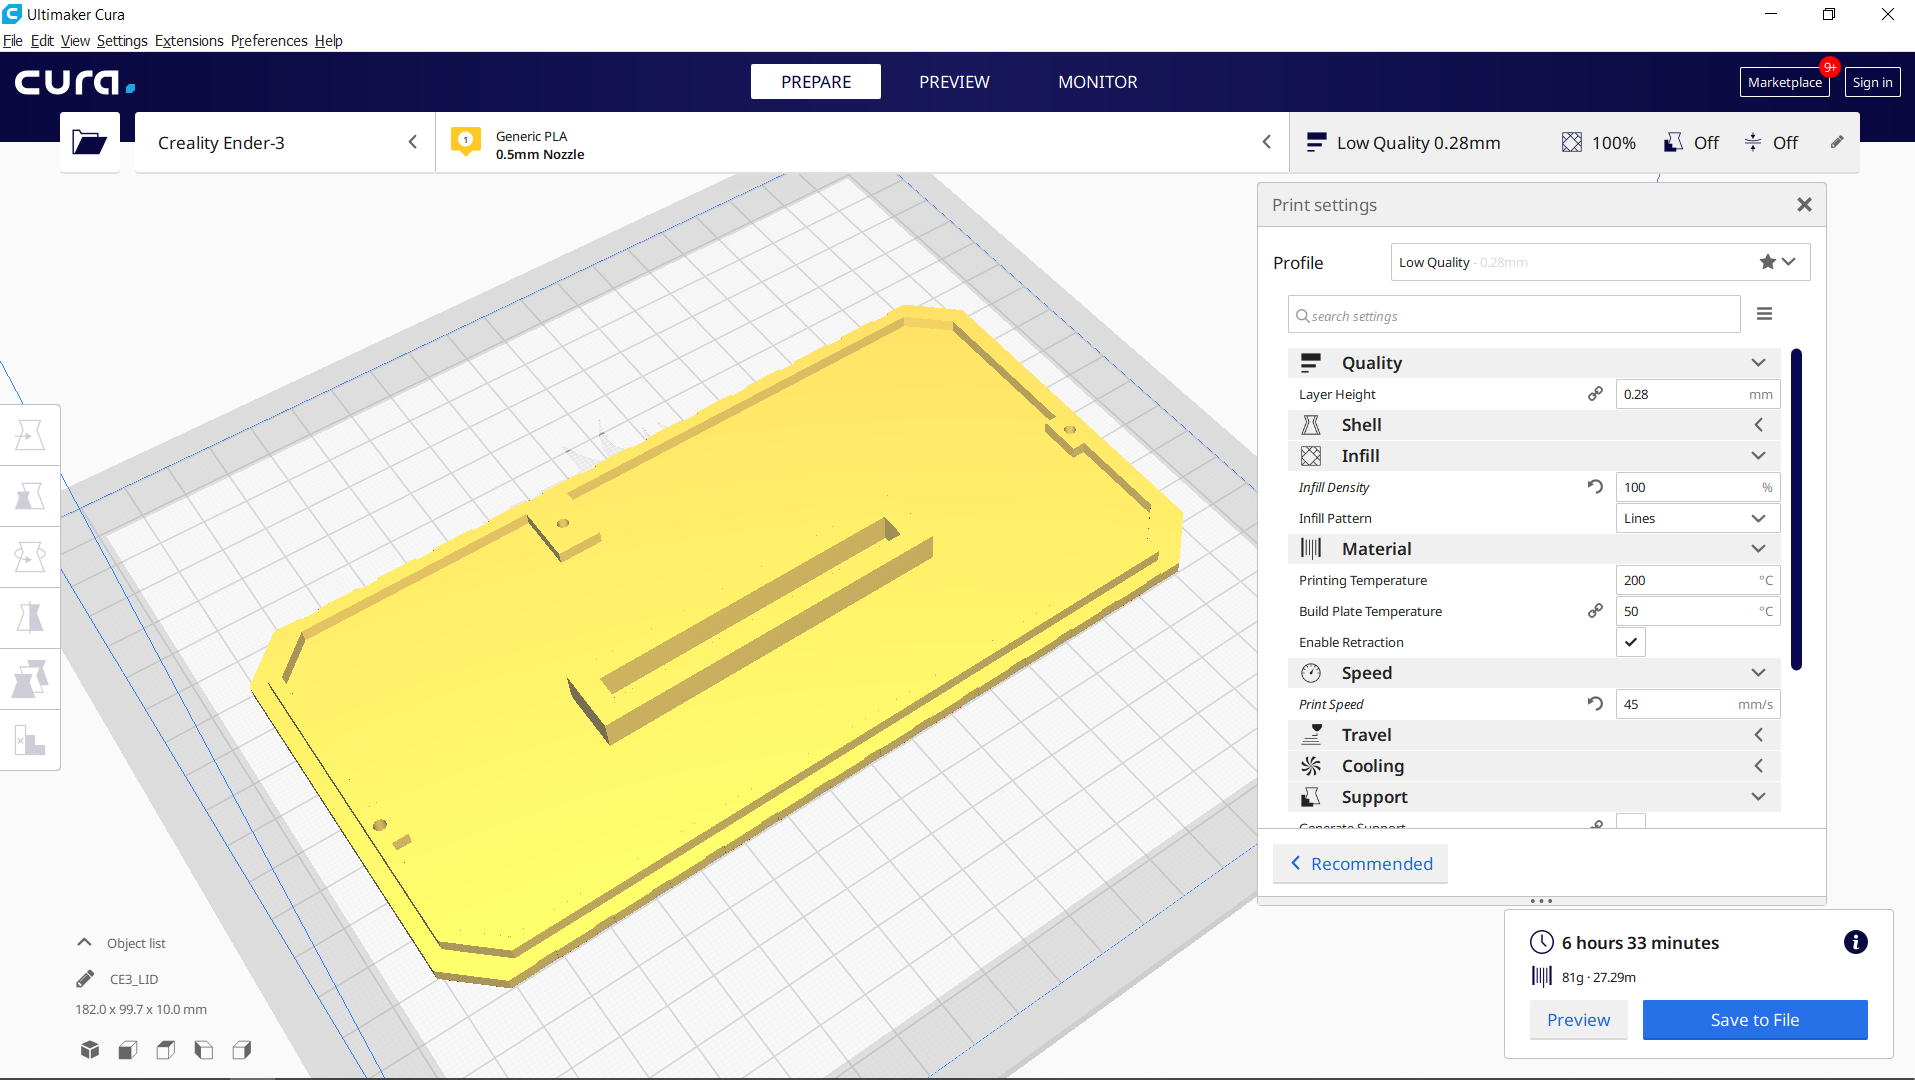Click the Print Speed value field

pyautogui.click(x=1698, y=704)
